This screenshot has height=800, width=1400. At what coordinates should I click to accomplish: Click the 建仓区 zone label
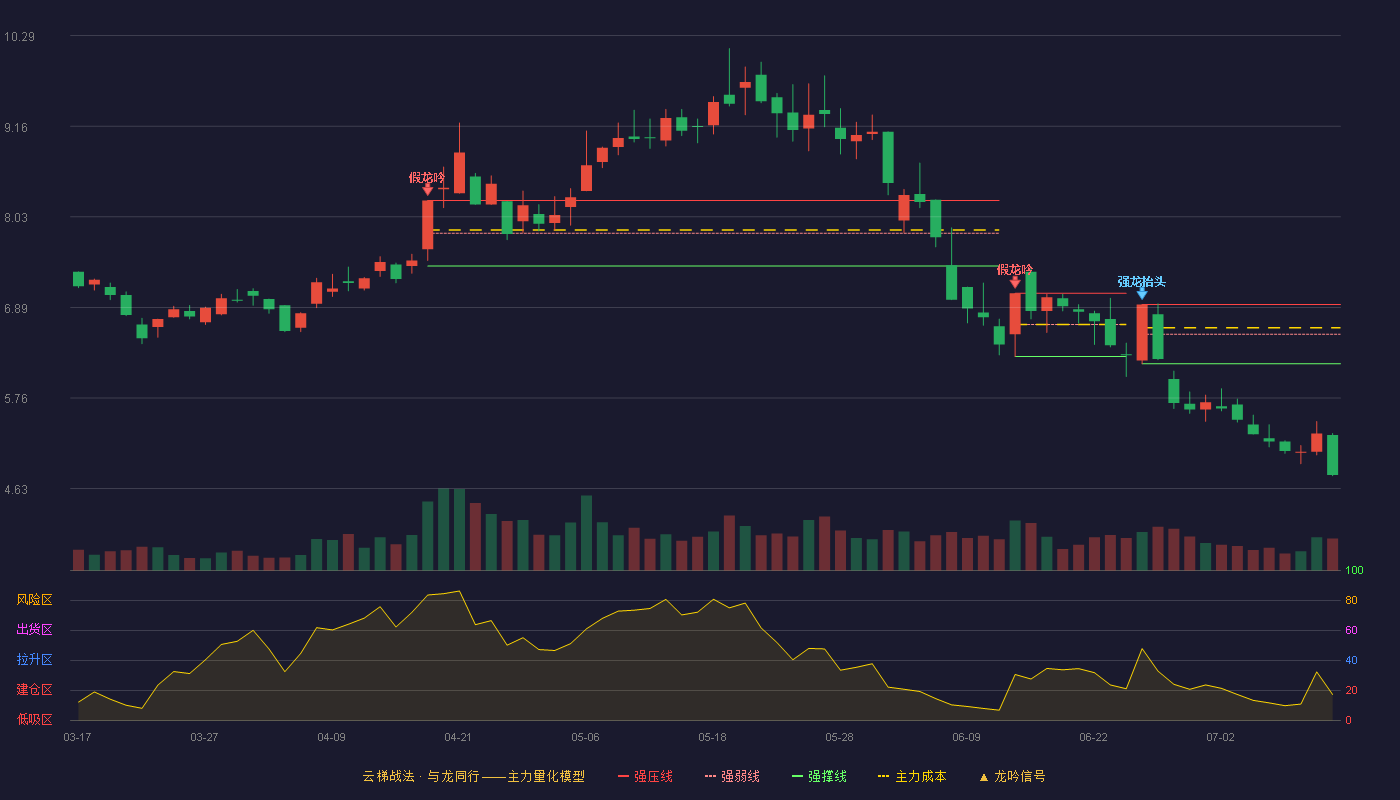(x=34, y=690)
